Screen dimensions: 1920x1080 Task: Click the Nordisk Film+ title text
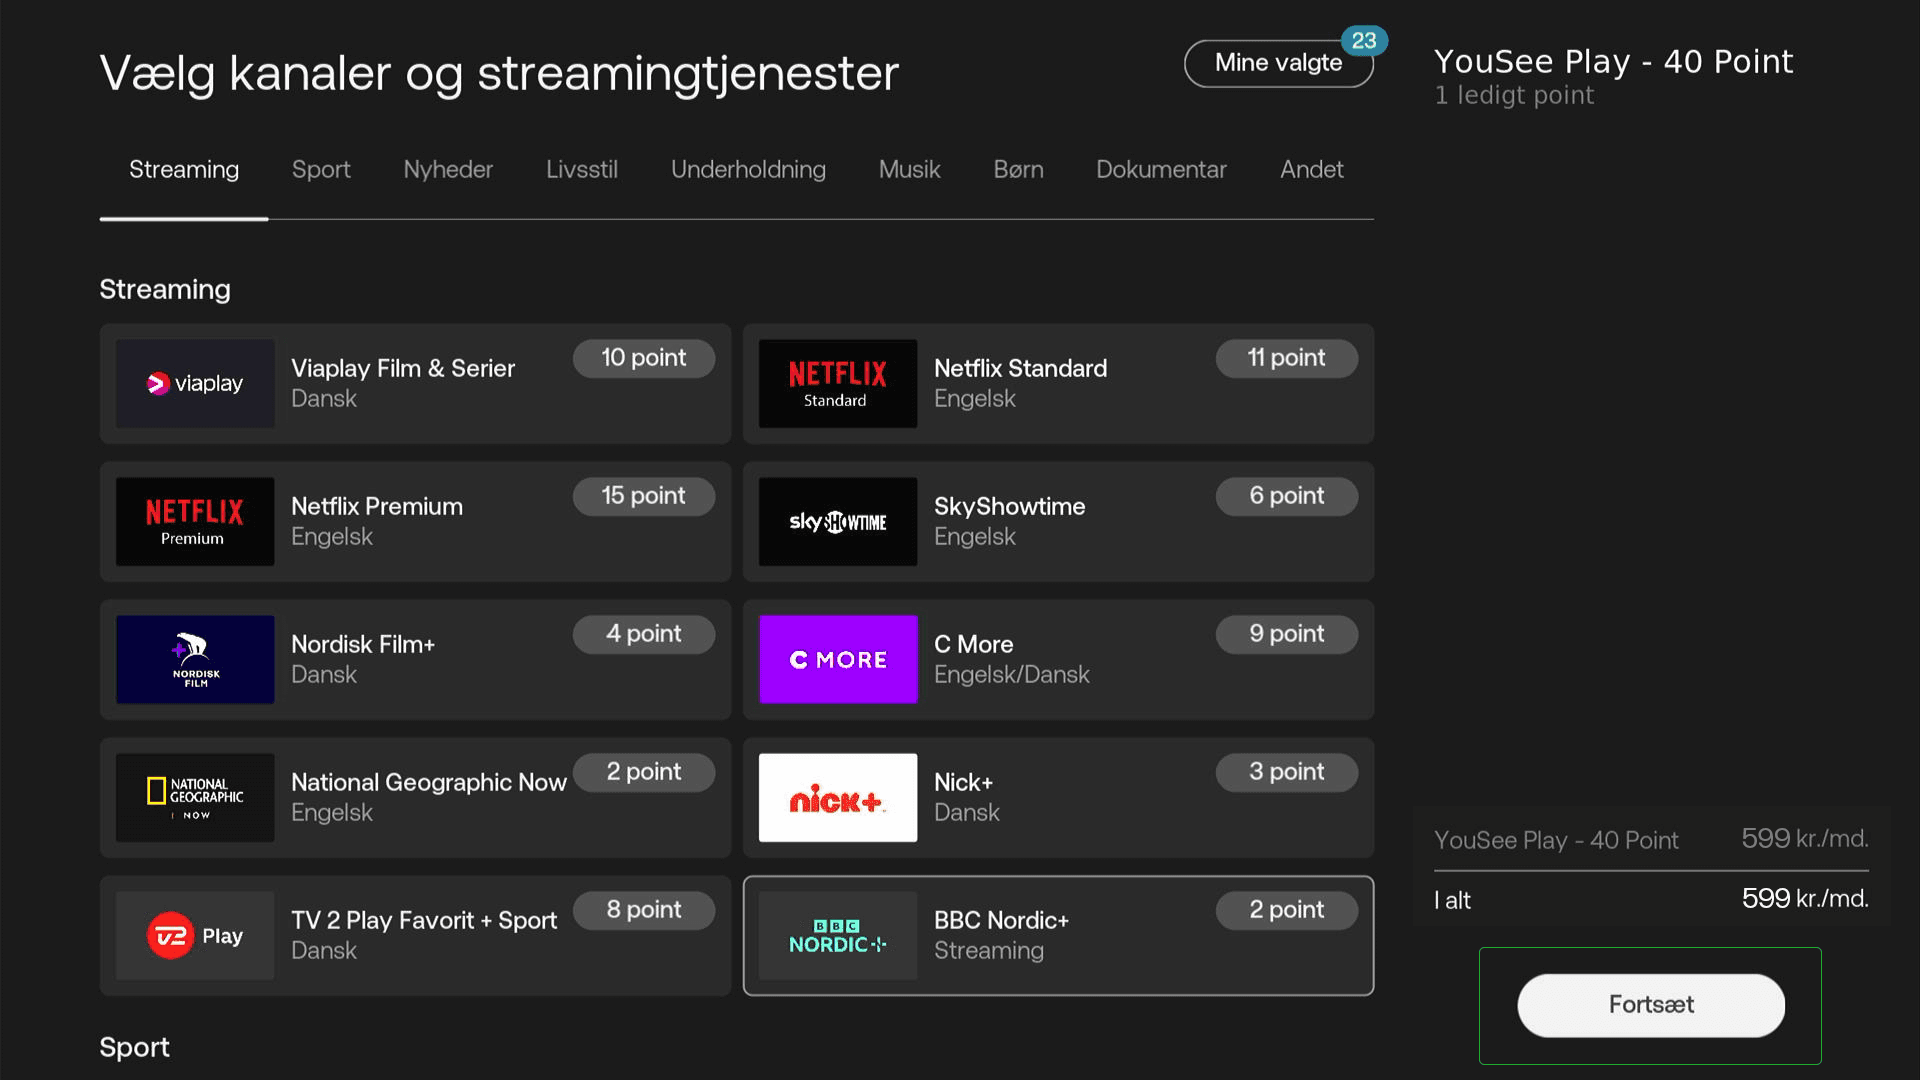tap(363, 645)
